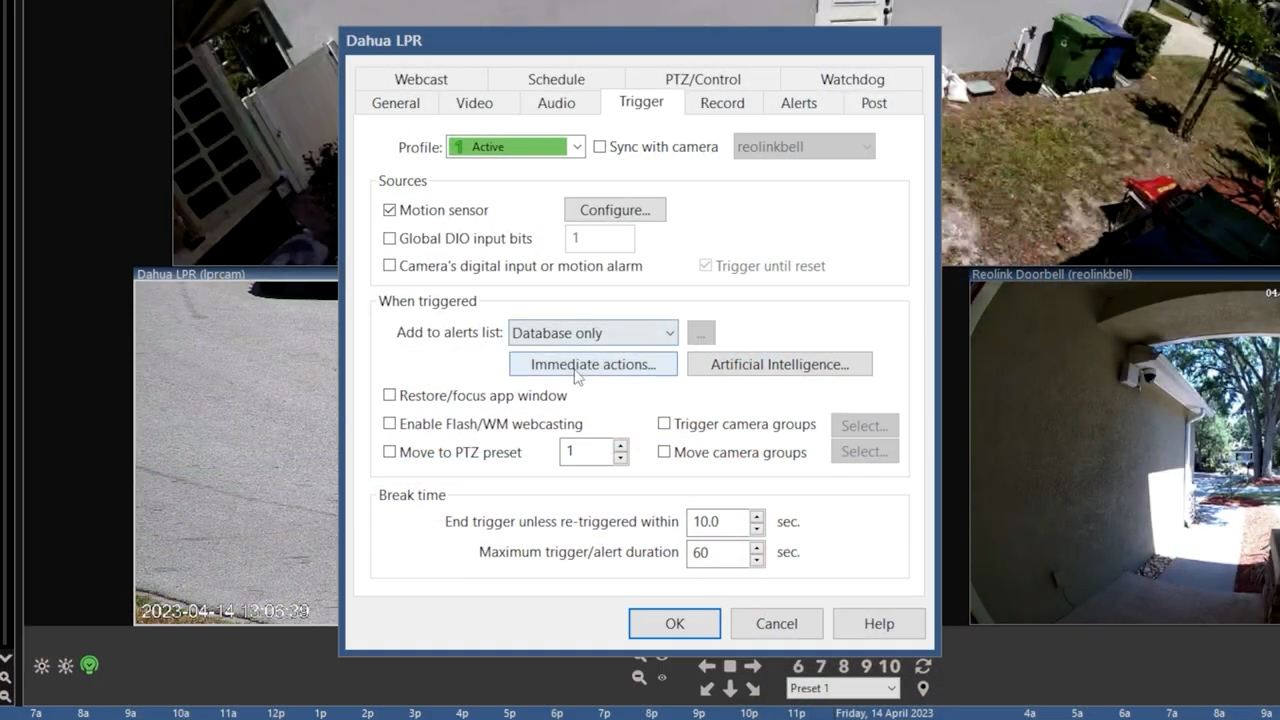Click the Friday, 14 April 2023 date label

click(x=884, y=713)
